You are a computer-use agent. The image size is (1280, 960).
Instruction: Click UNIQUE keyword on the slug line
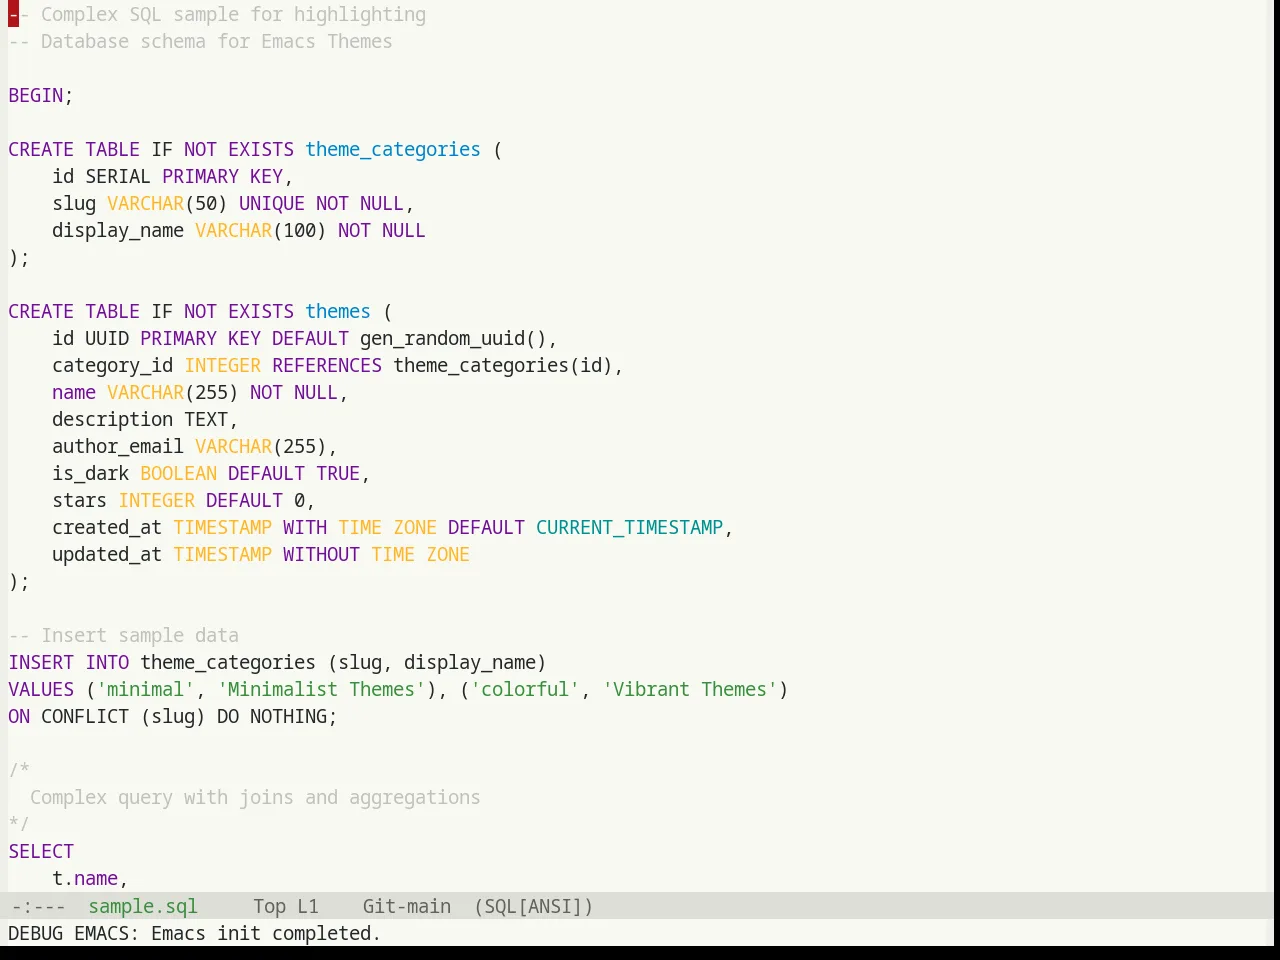coord(272,203)
